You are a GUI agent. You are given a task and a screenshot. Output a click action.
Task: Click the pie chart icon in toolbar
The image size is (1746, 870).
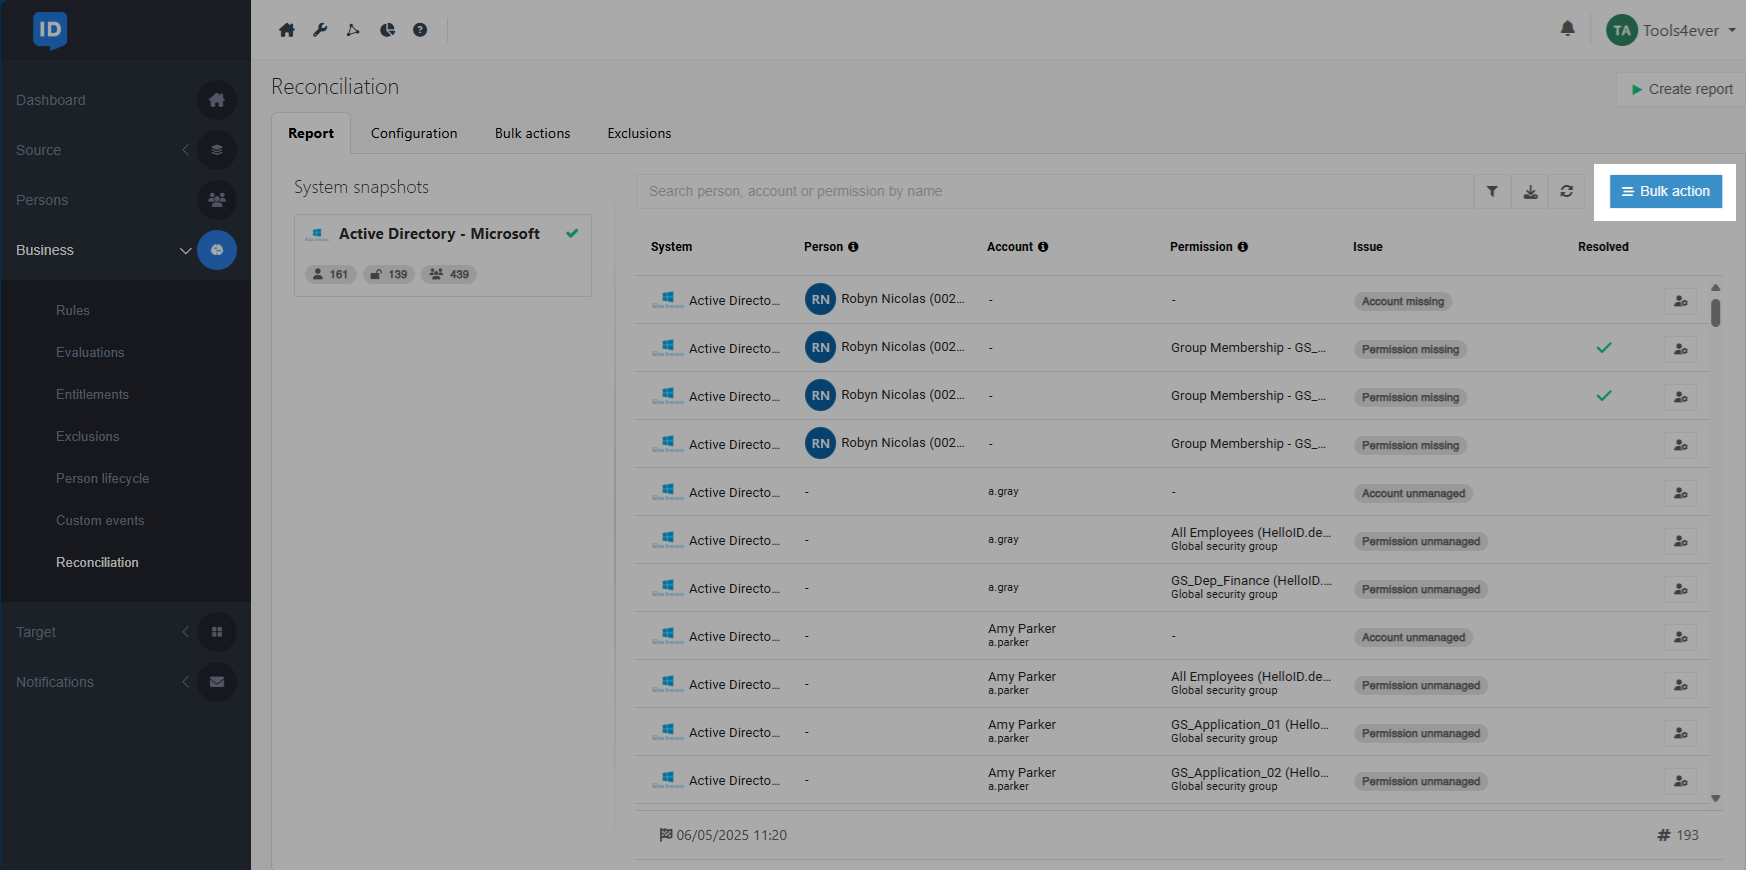click(x=387, y=30)
